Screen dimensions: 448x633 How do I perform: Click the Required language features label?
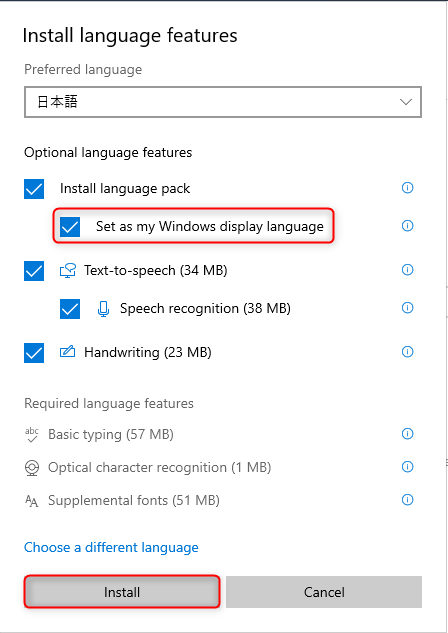(x=109, y=403)
